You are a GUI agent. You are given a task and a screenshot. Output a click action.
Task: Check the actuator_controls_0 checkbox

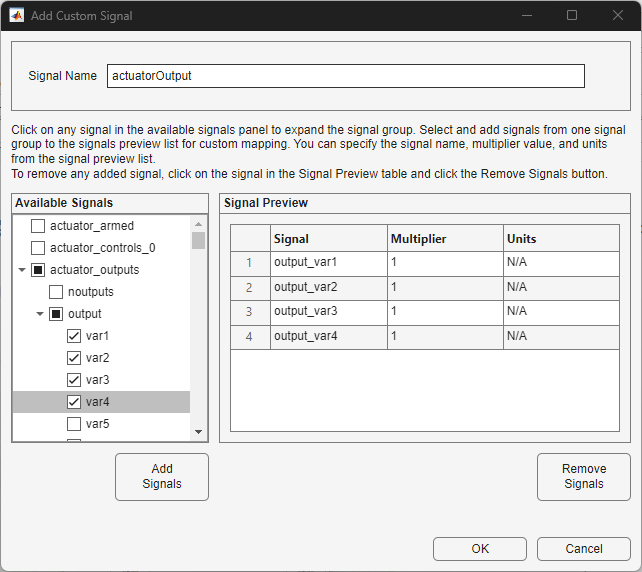(x=38, y=248)
